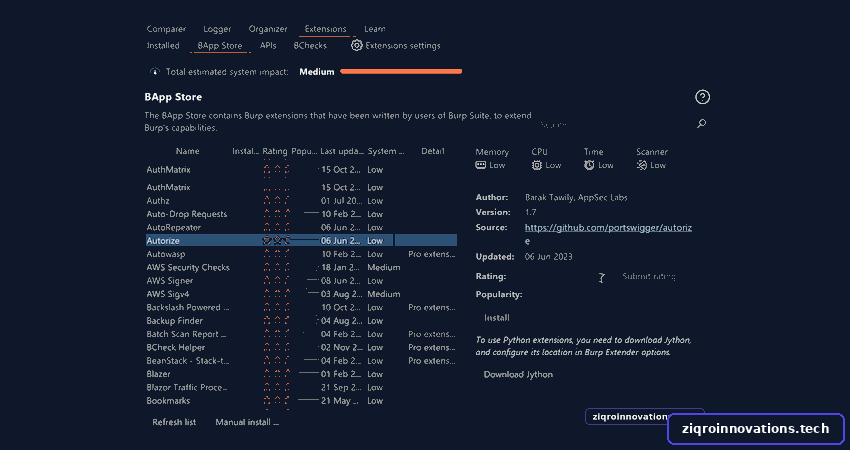
Task: Select the Extensions tab
Action: click(x=325, y=29)
